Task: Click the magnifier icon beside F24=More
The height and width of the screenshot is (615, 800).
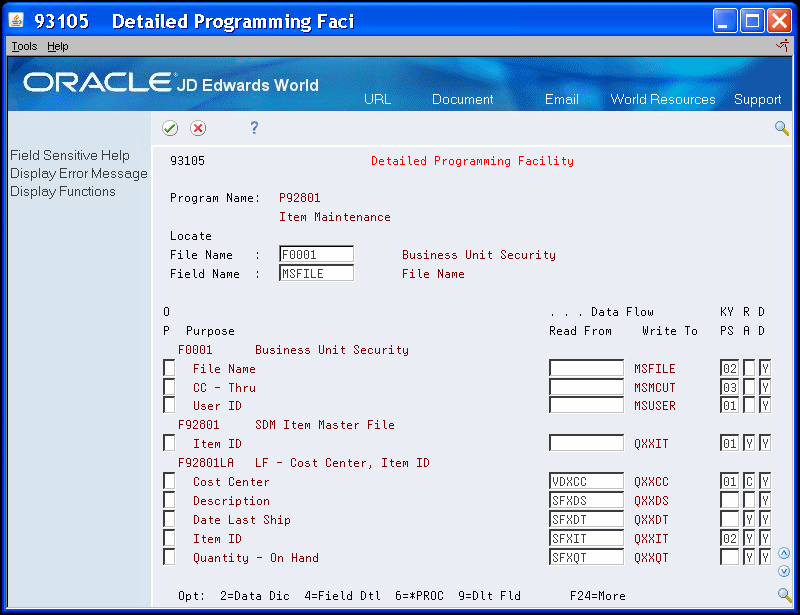Action: [785, 595]
